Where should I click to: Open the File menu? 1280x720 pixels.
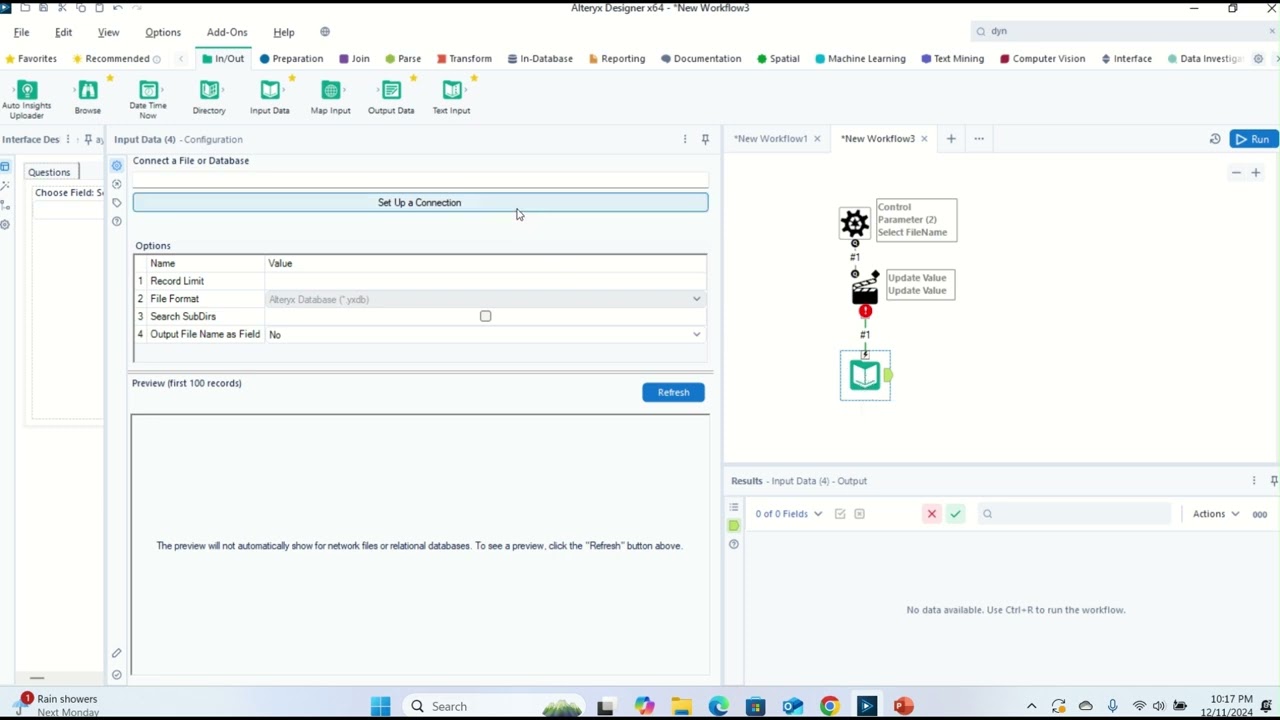(x=21, y=32)
